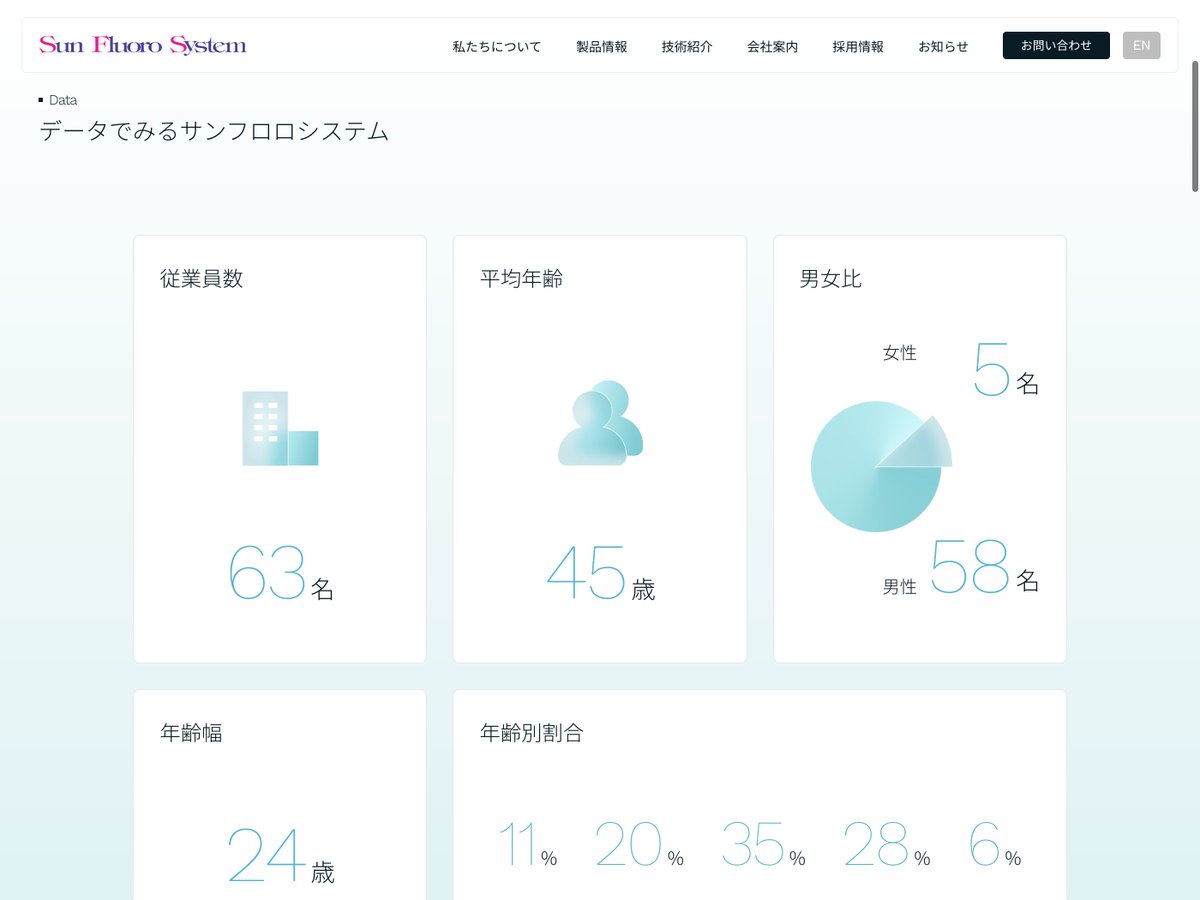The height and width of the screenshot is (900, 1200).
Task: Open the 会社案内 menu item
Action: pyautogui.click(x=773, y=46)
